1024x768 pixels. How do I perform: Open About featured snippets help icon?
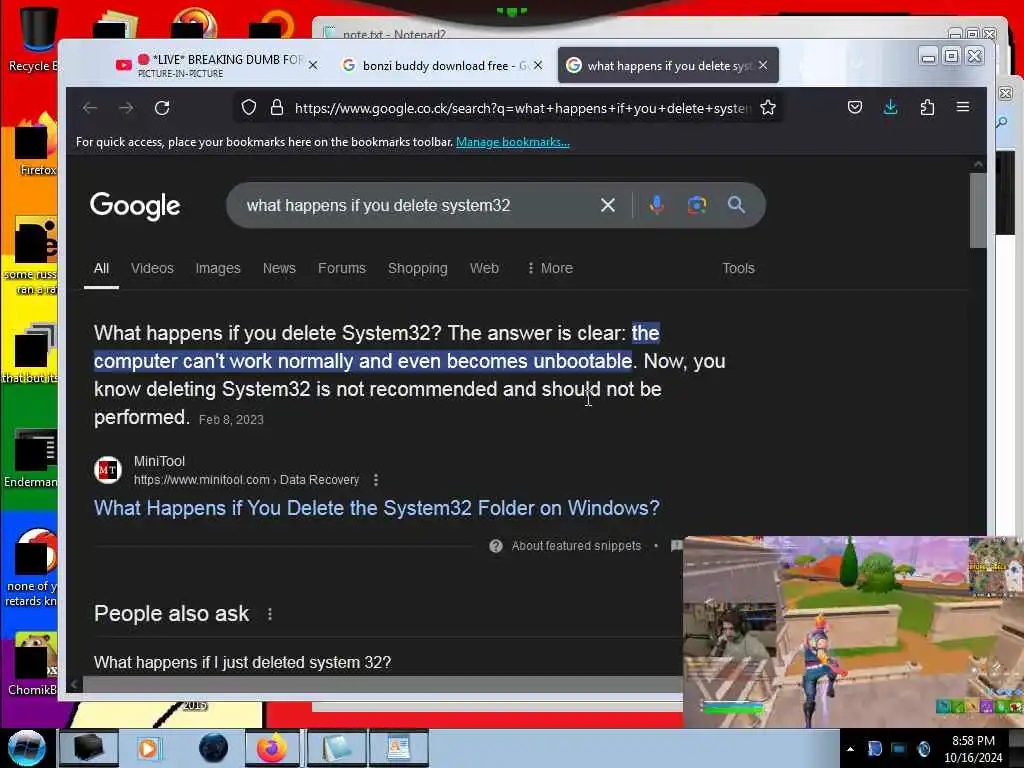point(496,546)
